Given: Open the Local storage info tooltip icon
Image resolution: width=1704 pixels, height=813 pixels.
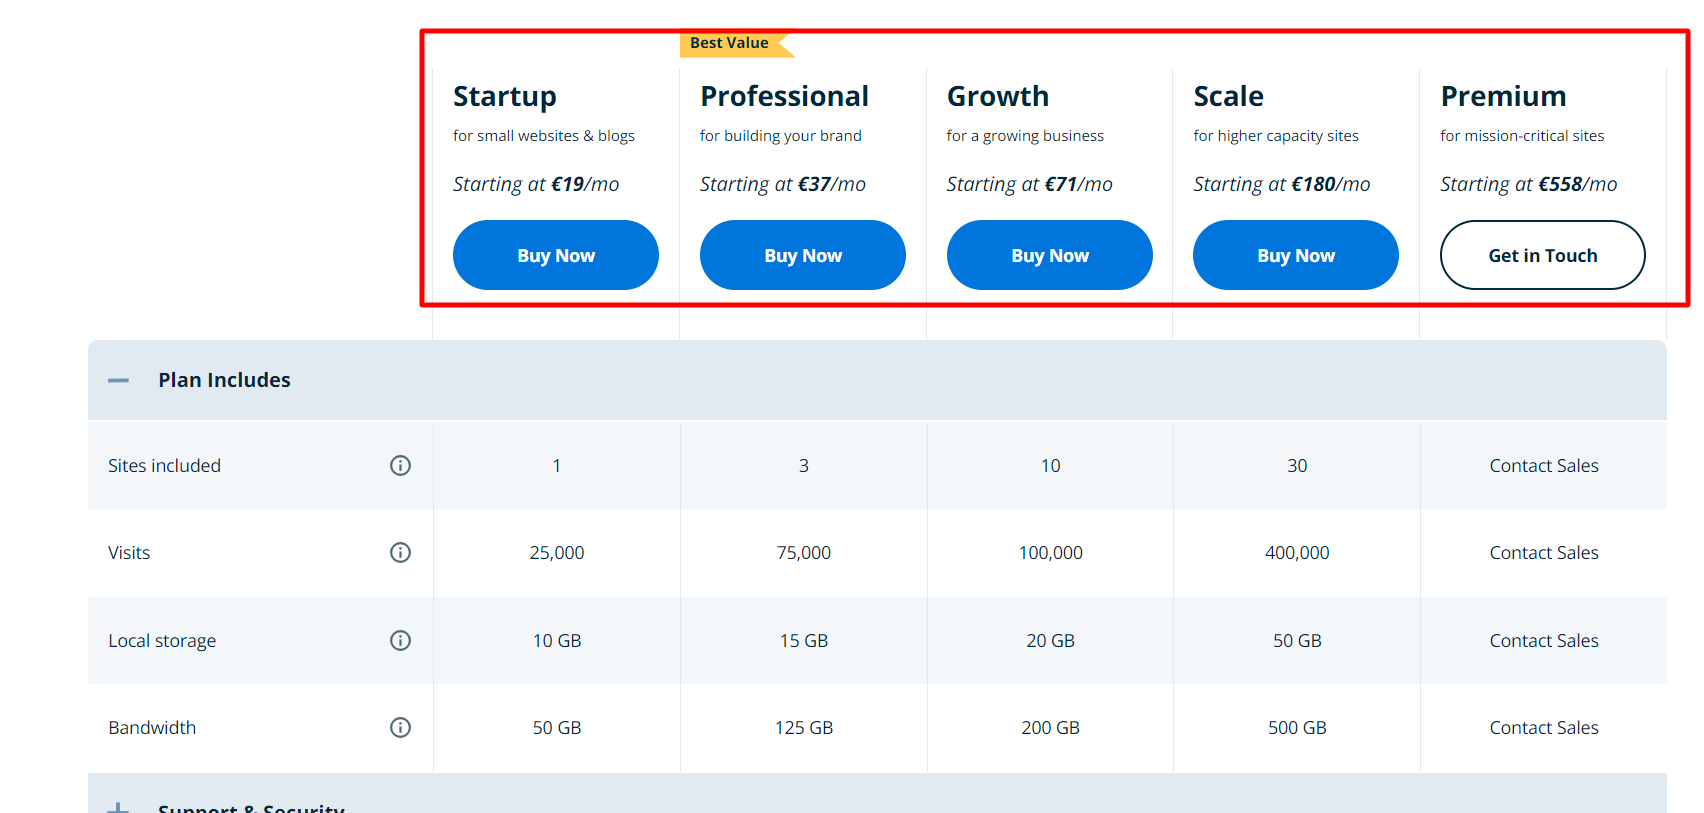Looking at the screenshot, I should tap(400, 640).
